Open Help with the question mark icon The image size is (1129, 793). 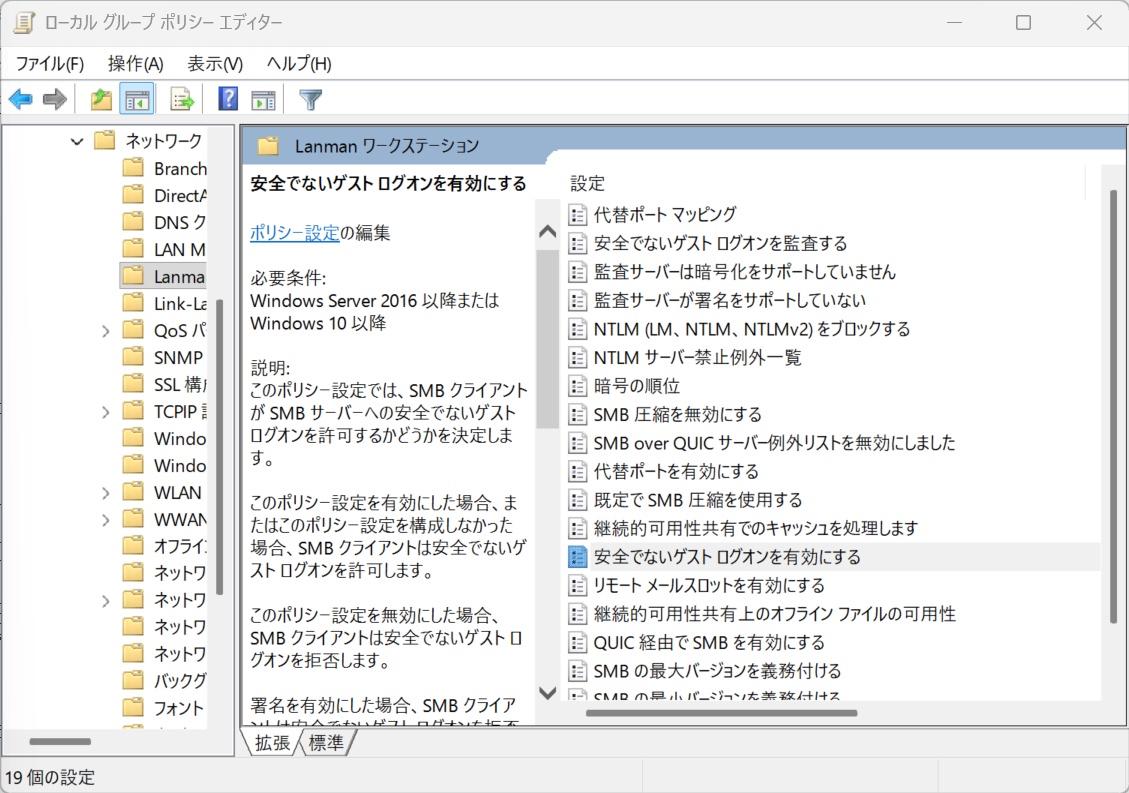(x=228, y=99)
